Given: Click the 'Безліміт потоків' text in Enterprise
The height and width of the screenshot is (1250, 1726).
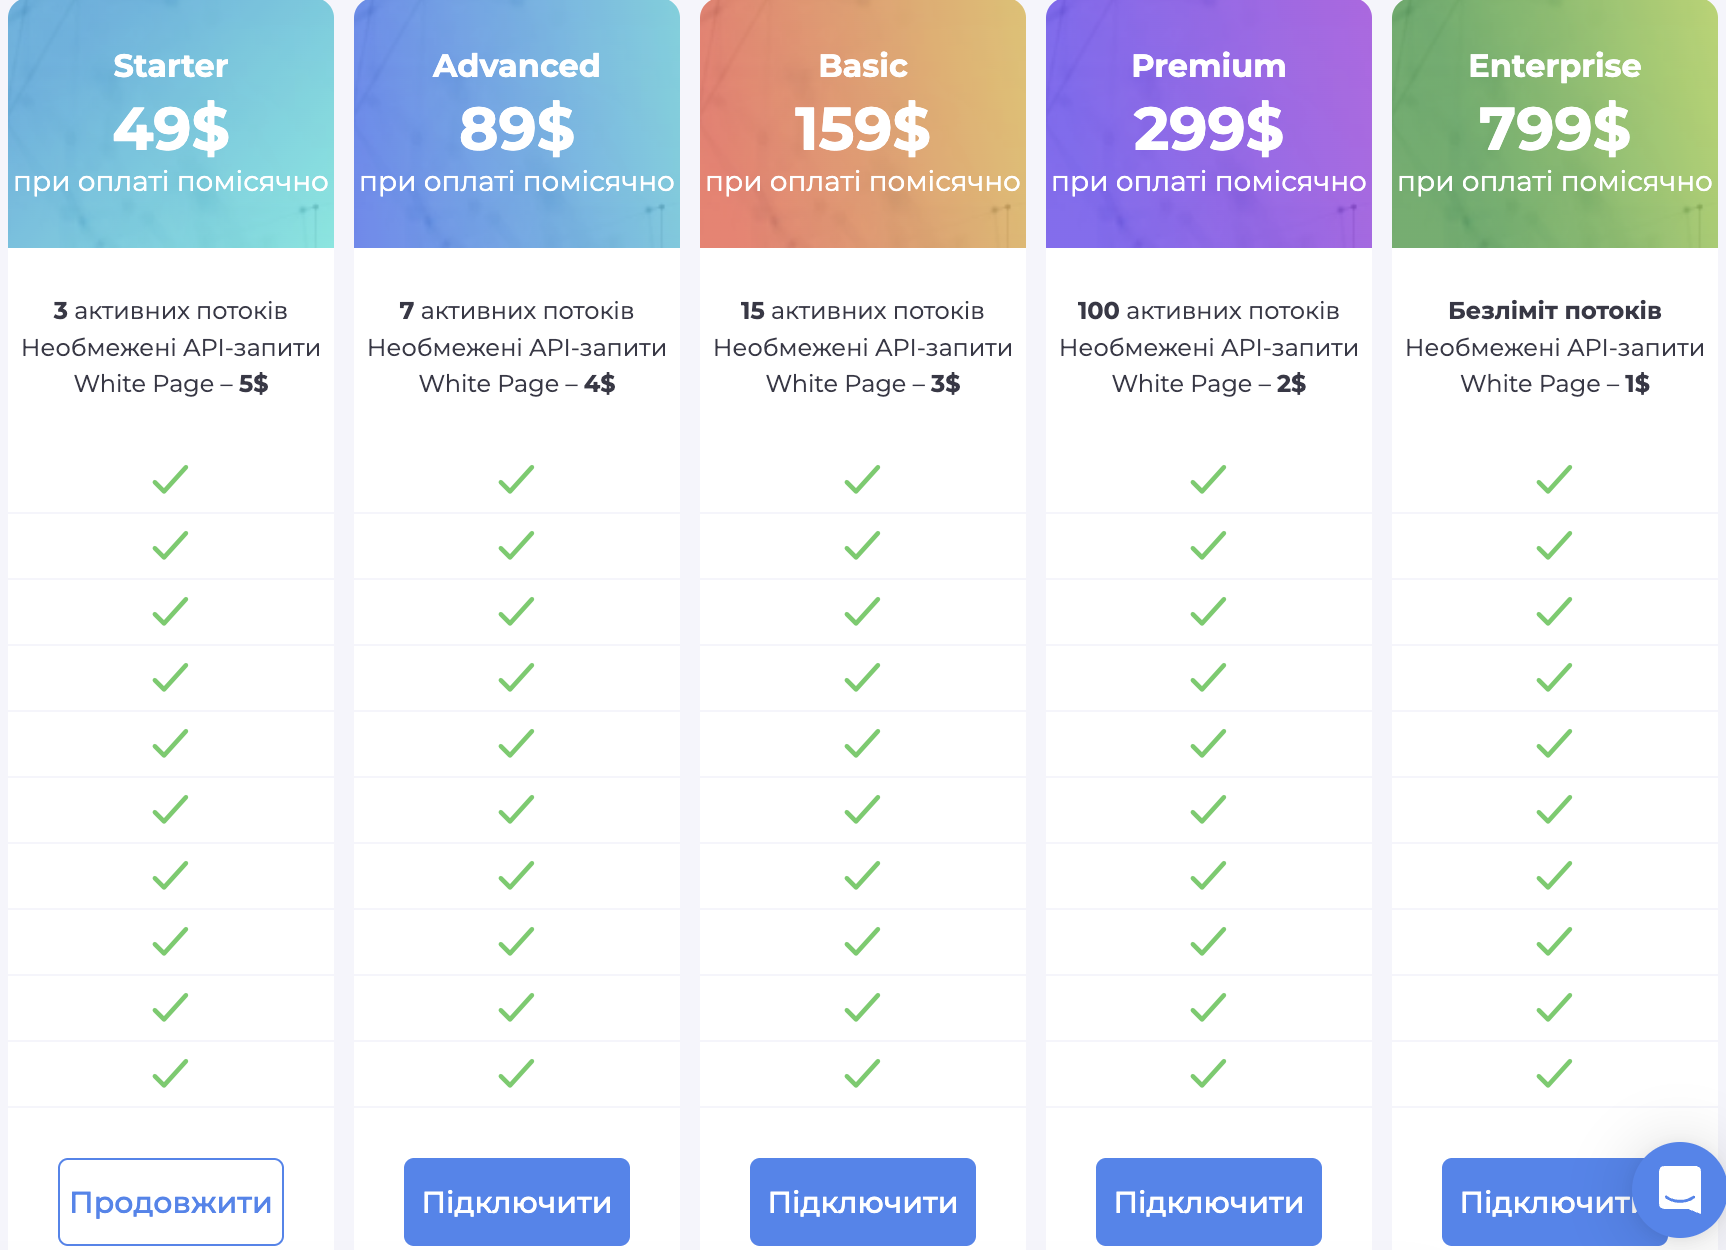Looking at the screenshot, I should 1554,311.
